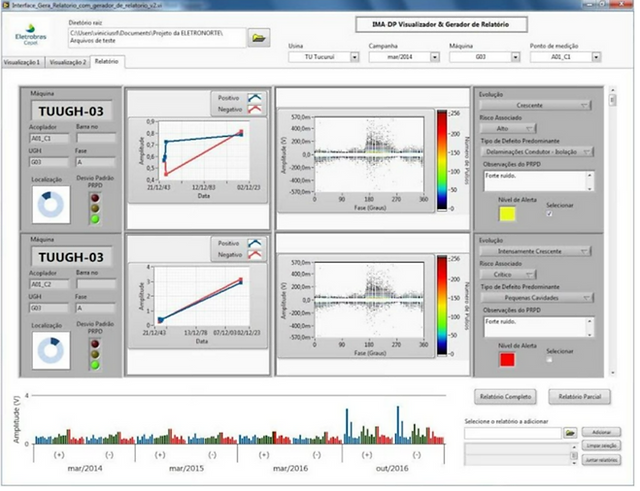The width and height of the screenshot is (640, 491).
Task: Open Tipo de Defeito dropdown Delaminações Condutor
Action: pyautogui.click(x=536, y=152)
